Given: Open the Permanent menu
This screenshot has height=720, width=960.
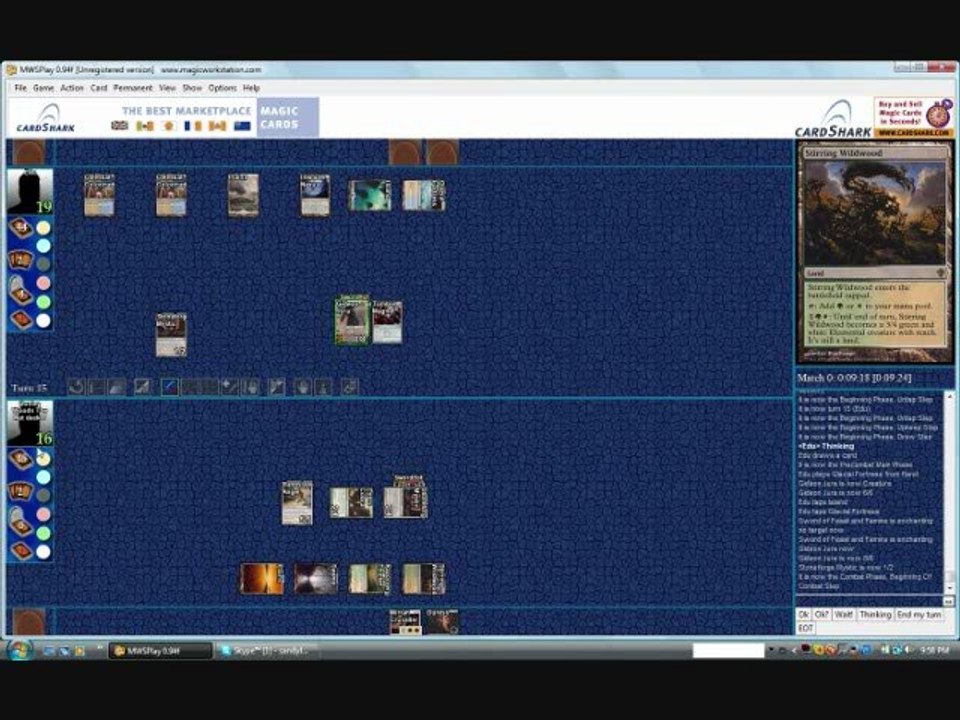Looking at the screenshot, I should coord(133,88).
